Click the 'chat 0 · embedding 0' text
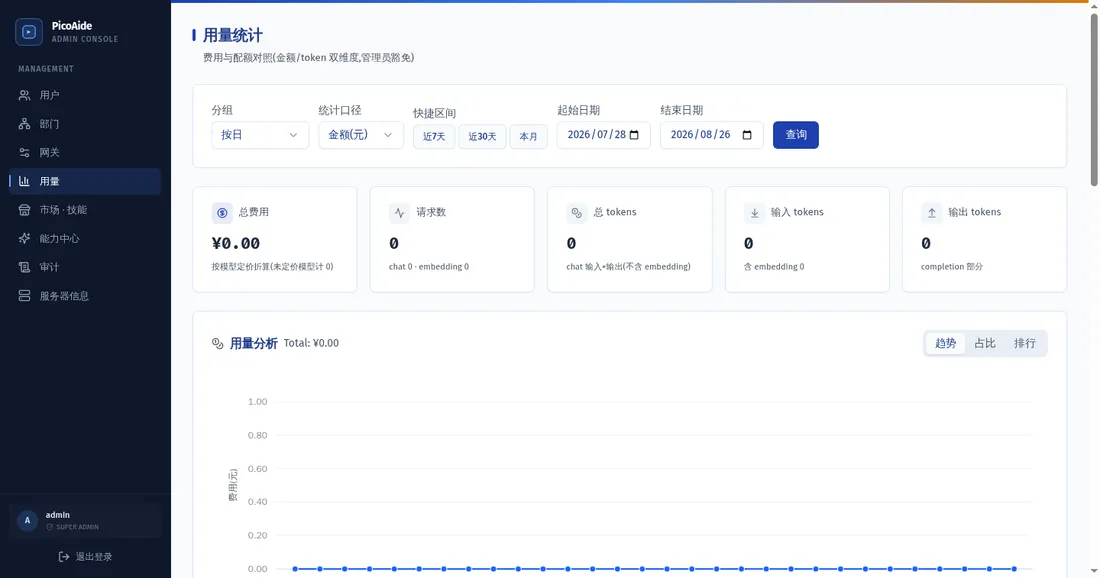 coord(429,267)
